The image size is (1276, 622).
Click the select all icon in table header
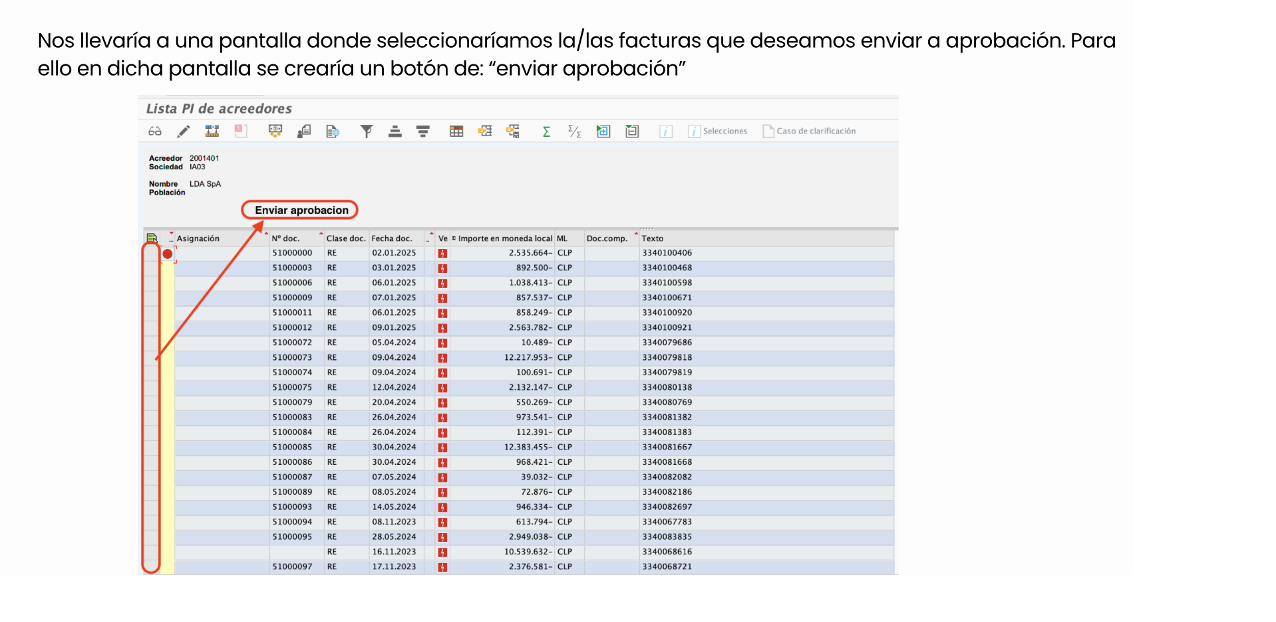(x=151, y=239)
